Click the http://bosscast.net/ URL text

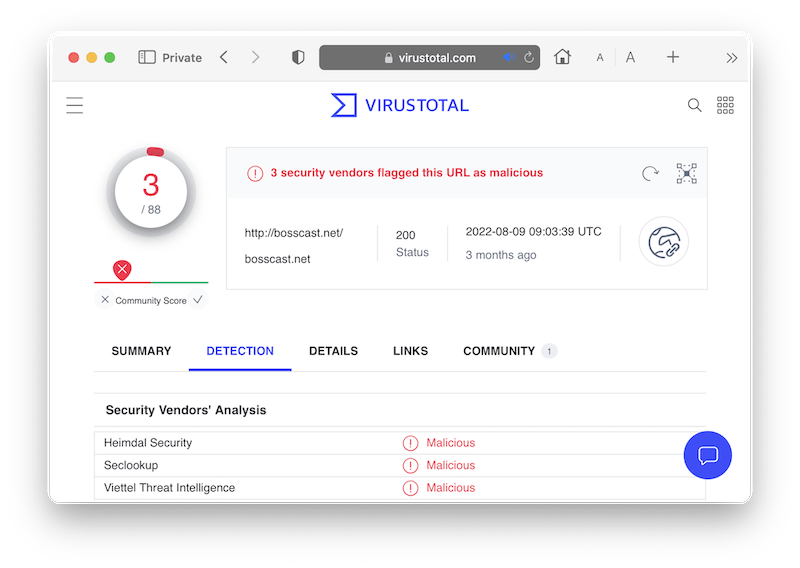point(294,233)
